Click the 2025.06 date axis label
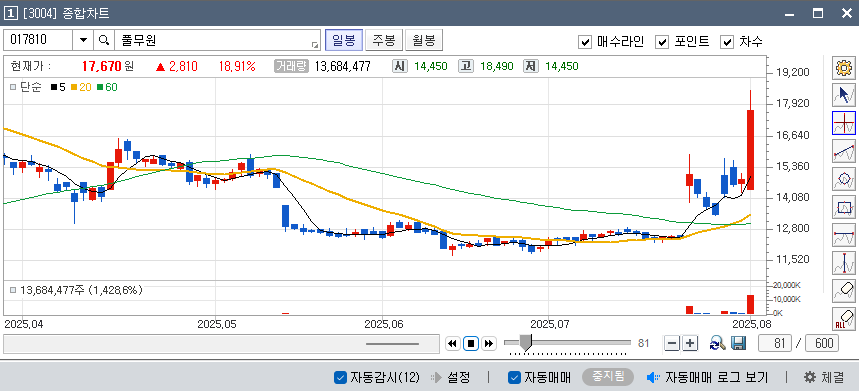Screen dimensions: 859x391 [x=384, y=324]
